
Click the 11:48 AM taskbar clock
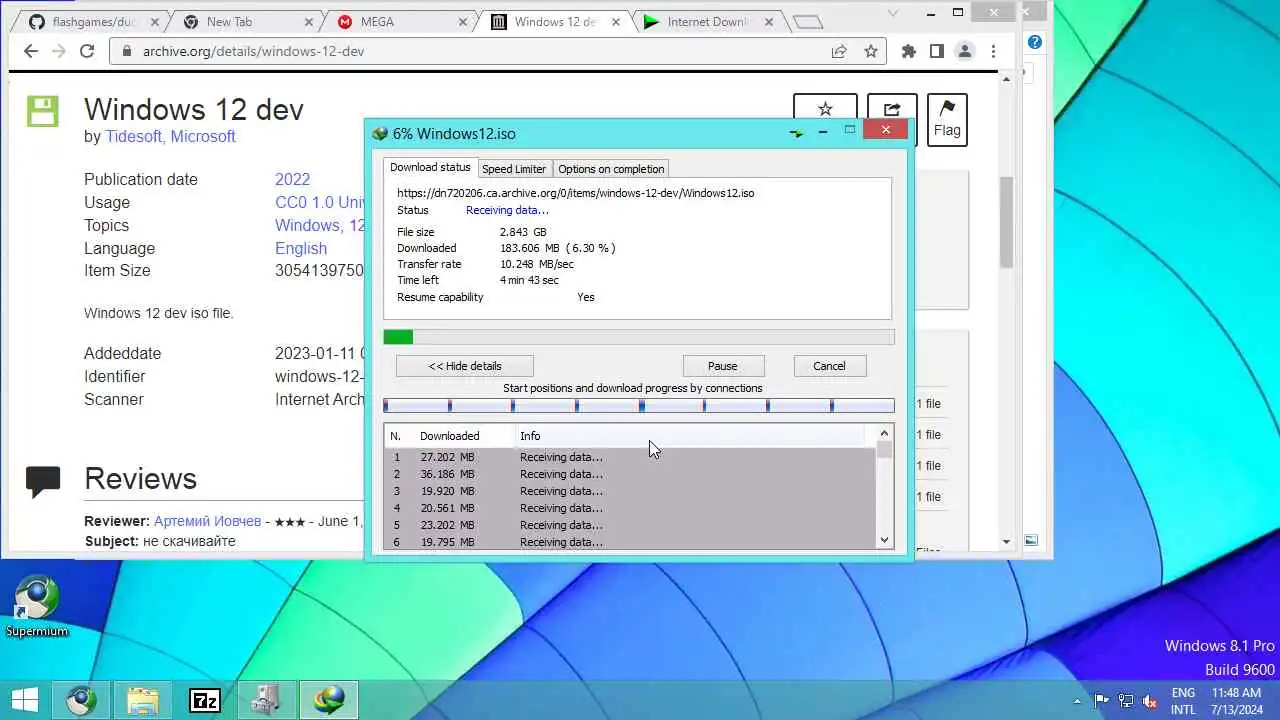(x=1236, y=693)
